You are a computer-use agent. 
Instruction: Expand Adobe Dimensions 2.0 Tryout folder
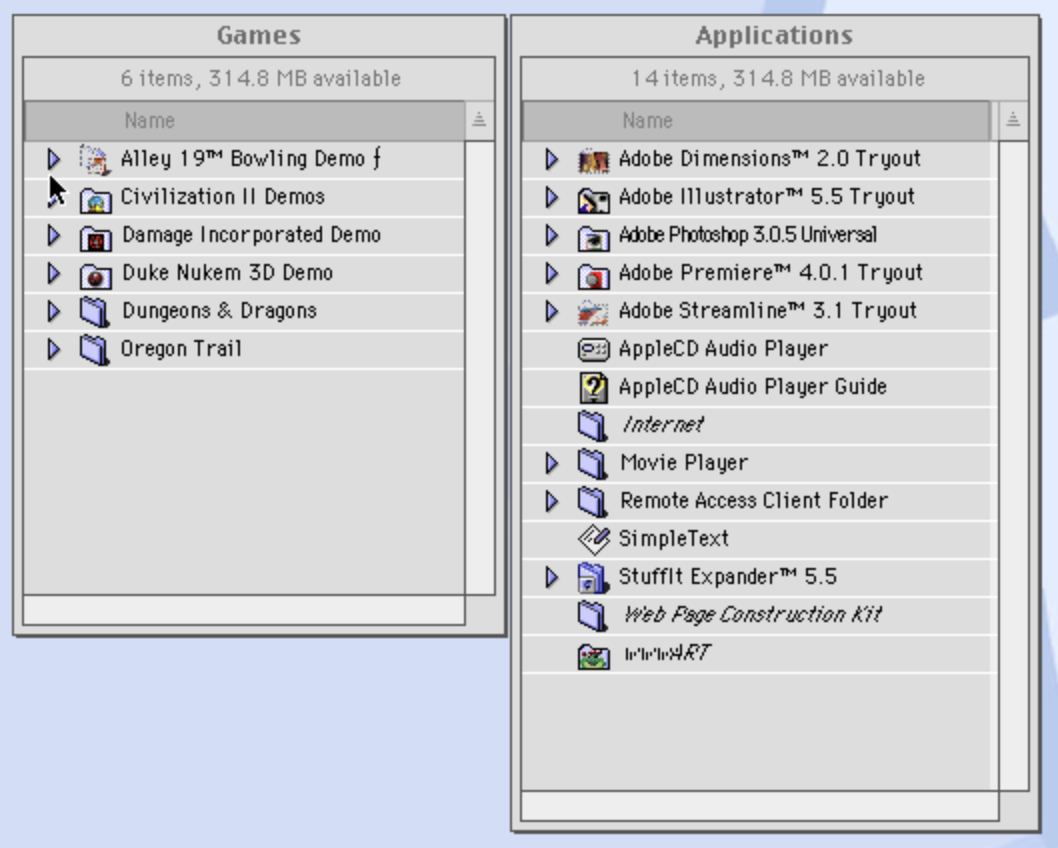(552, 159)
